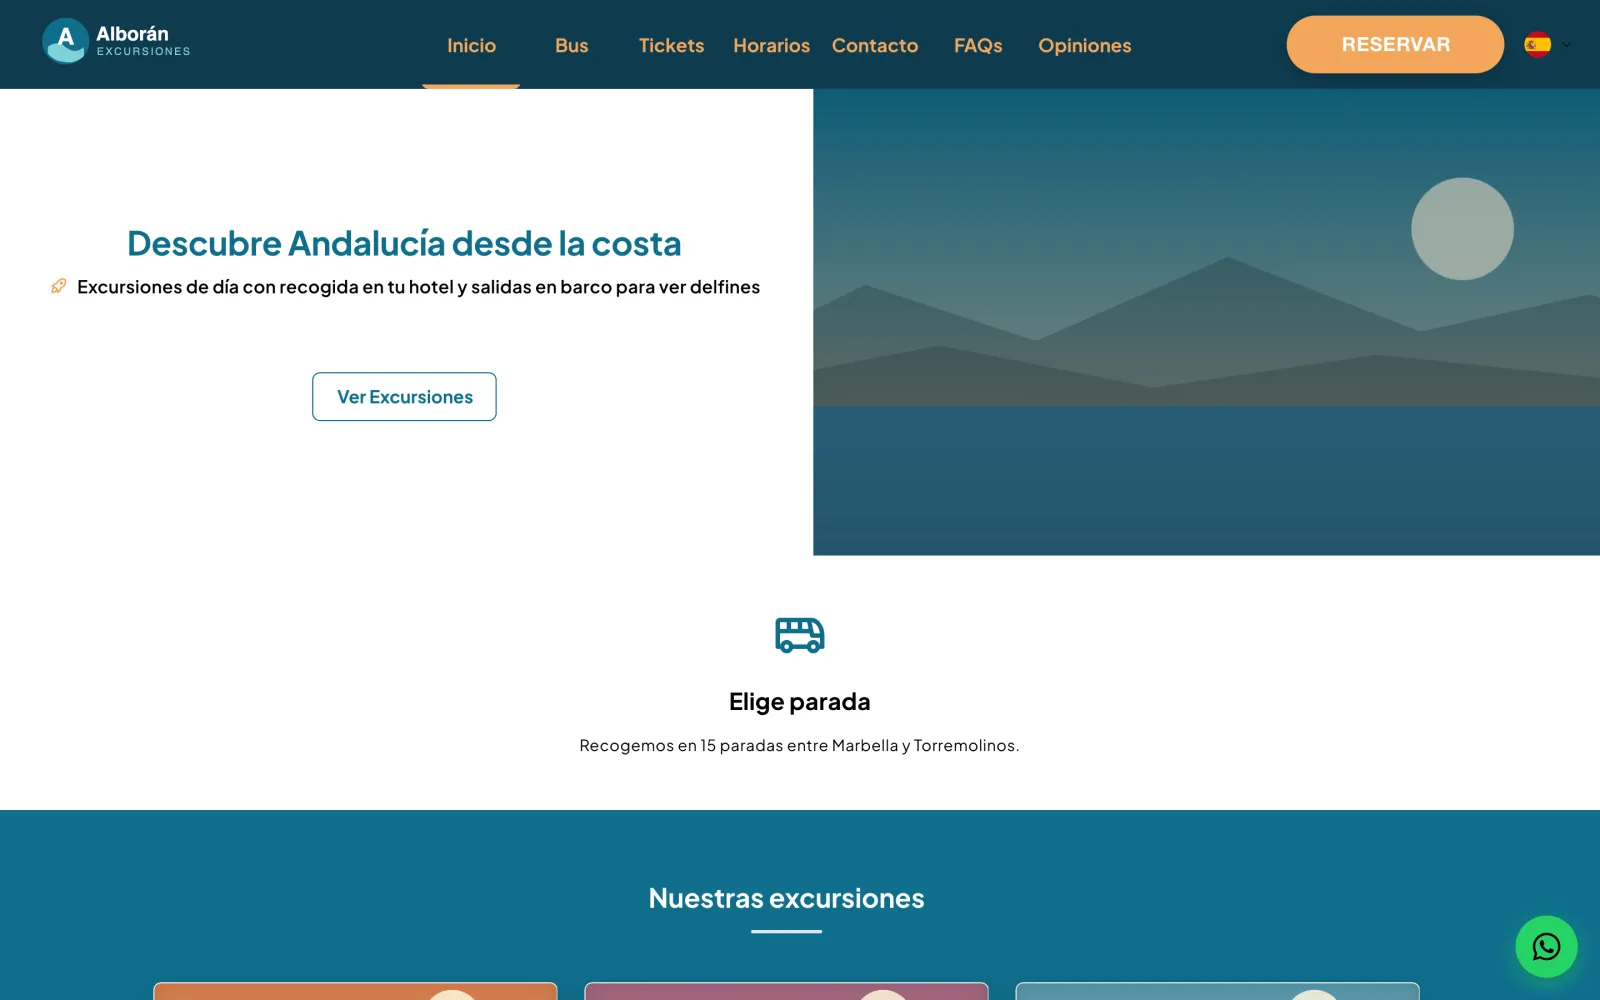Open the Horarios menu item

click(771, 45)
